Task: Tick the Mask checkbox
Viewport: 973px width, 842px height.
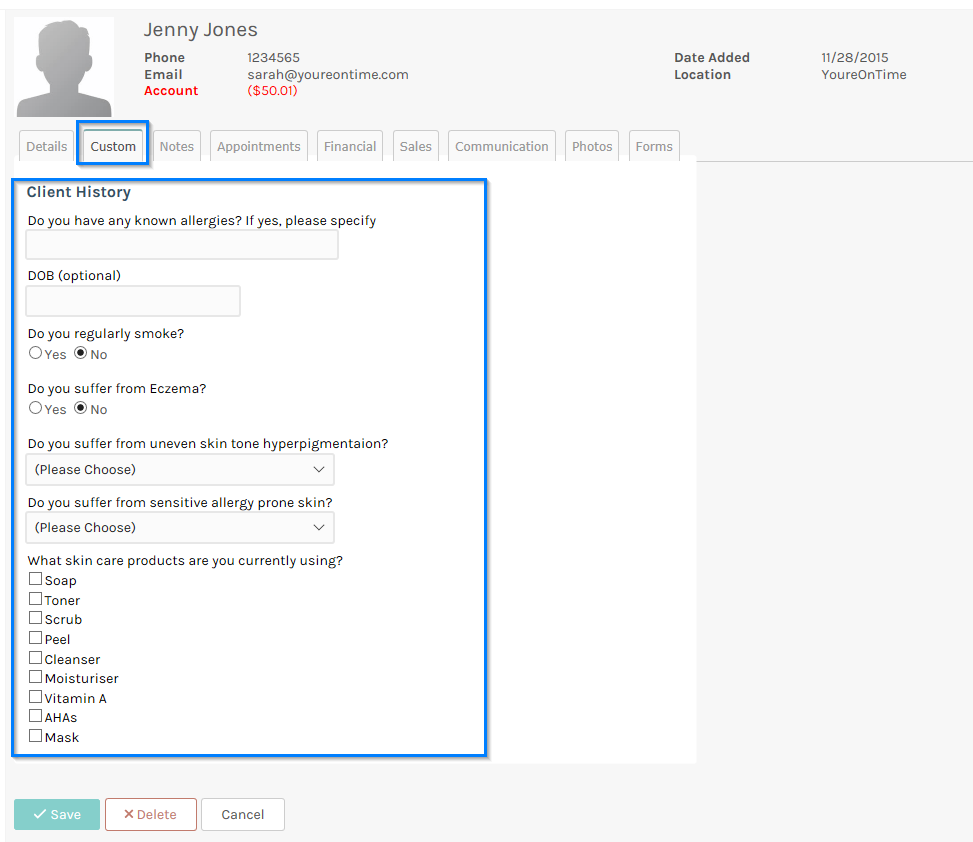Action: coord(33,735)
